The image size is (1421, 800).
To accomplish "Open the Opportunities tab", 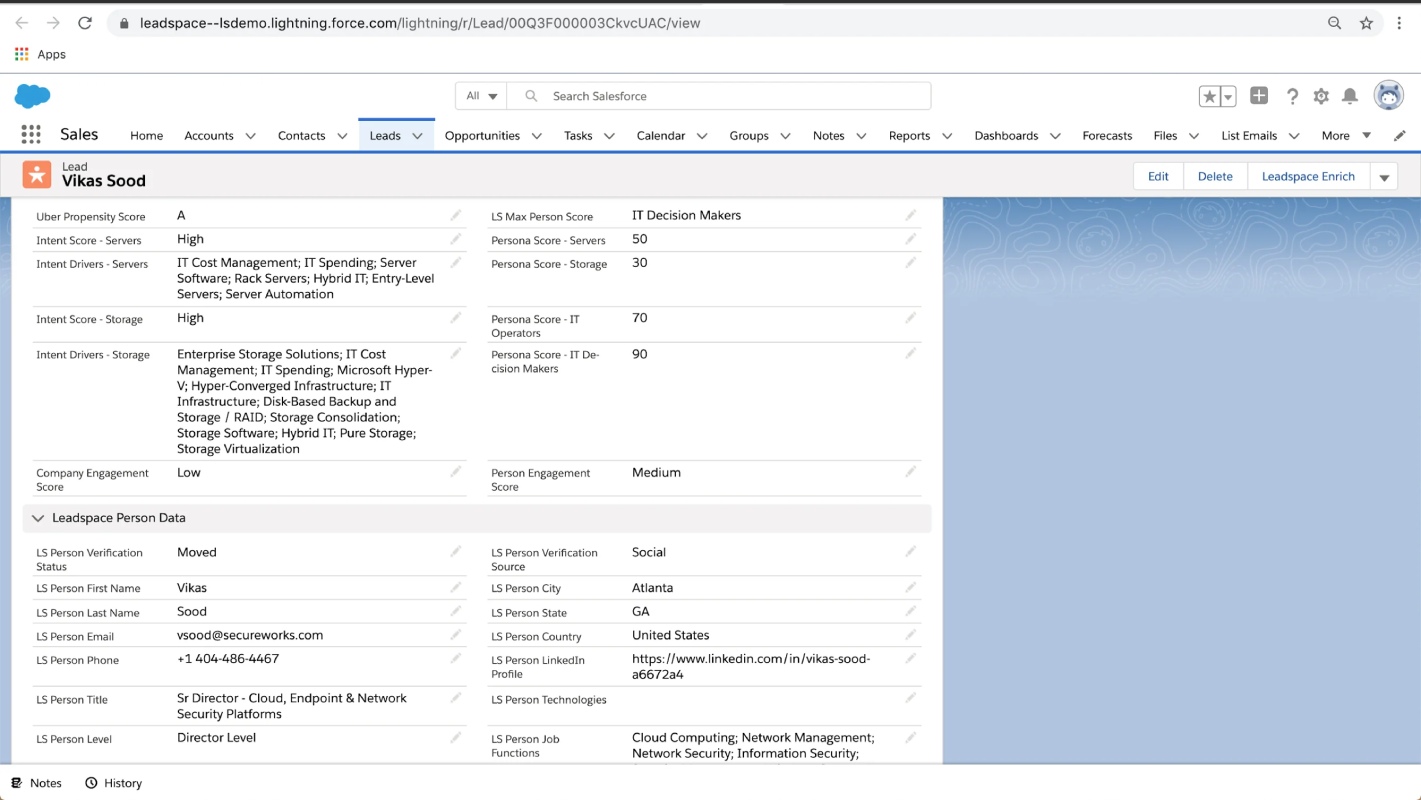I will pyautogui.click(x=482, y=136).
